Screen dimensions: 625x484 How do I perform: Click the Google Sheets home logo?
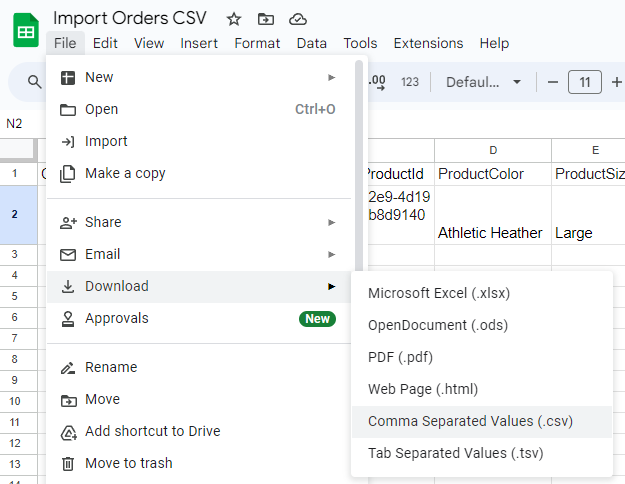(x=25, y=31)
